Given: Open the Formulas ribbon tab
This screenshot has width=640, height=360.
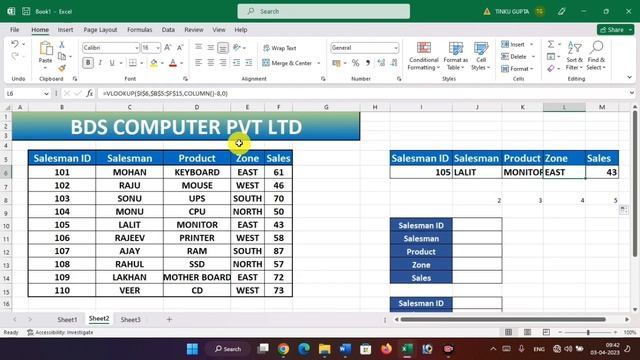Looking at the screenshot, I should coord(139,30).
